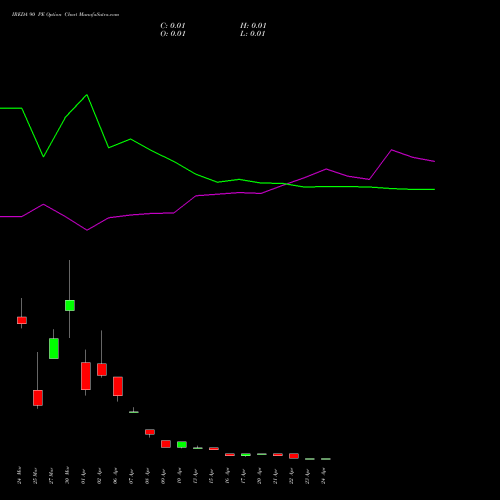The image size is (500, 500).
Task: Select the red candlestick body for 24 Mar
Action: 22,320
